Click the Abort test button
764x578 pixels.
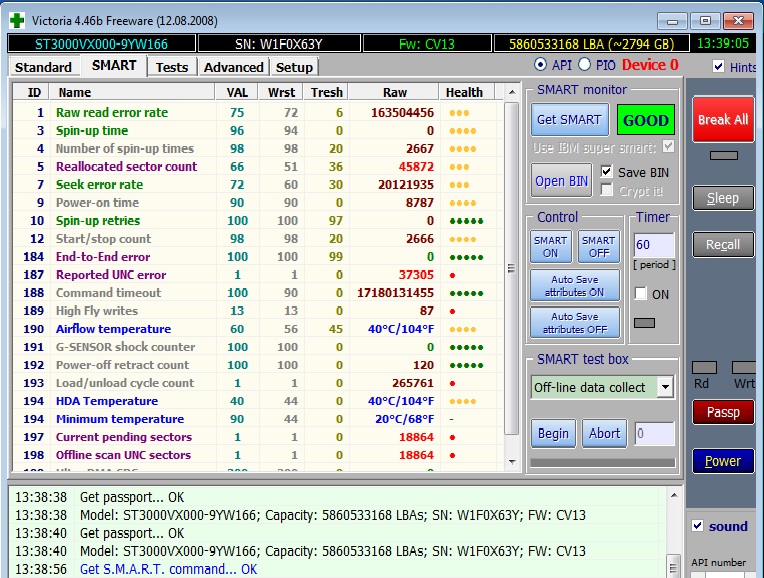click(605, 433)
